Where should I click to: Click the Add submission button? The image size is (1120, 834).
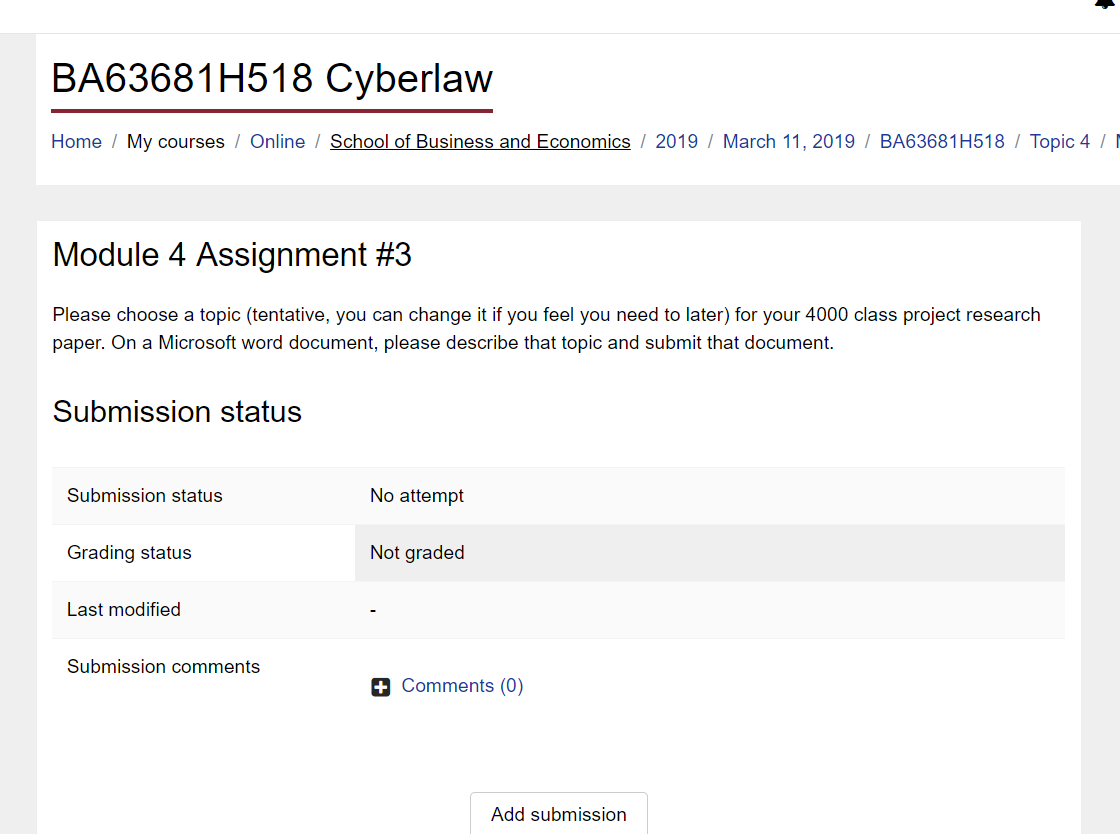(559, 814)
